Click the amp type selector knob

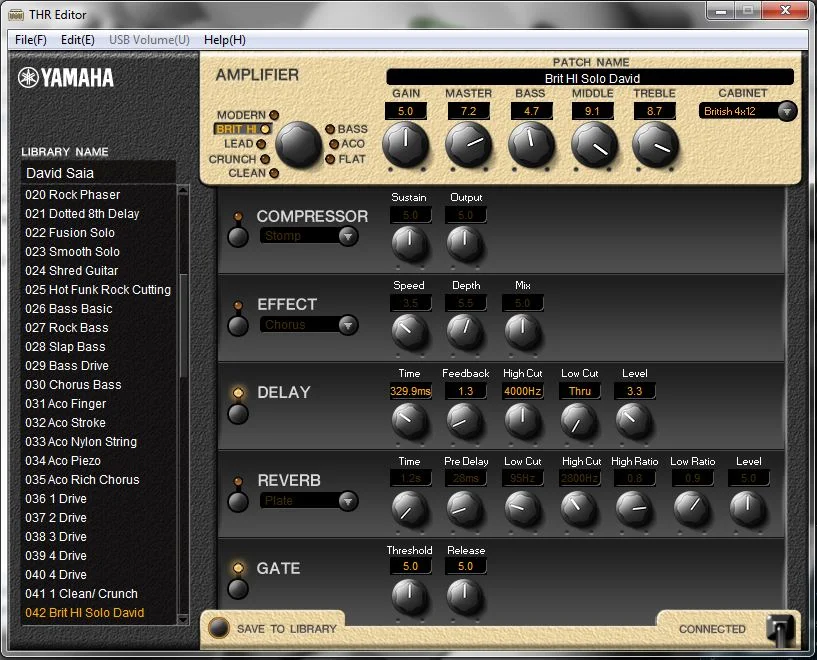point(298,146)
